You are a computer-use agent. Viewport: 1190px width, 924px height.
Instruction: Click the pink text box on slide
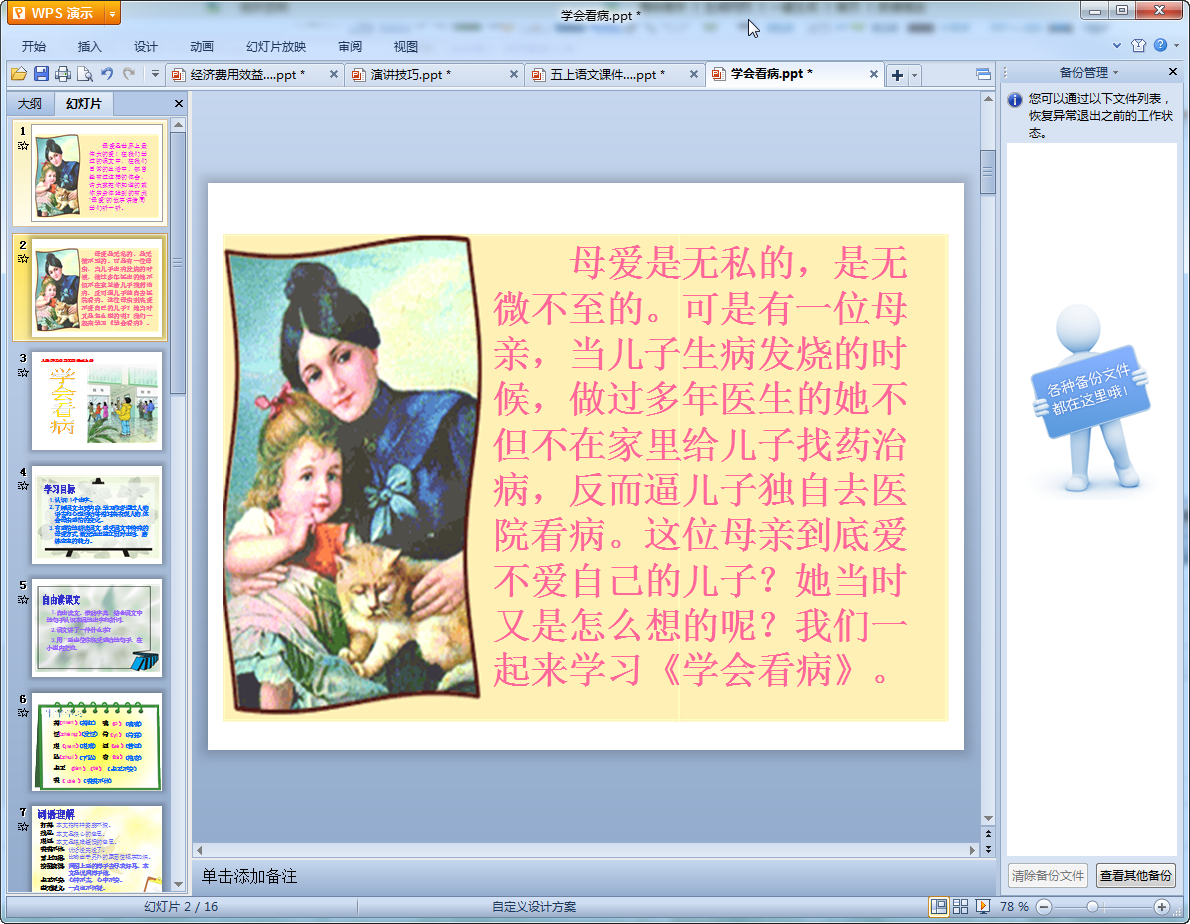[700, 467]
